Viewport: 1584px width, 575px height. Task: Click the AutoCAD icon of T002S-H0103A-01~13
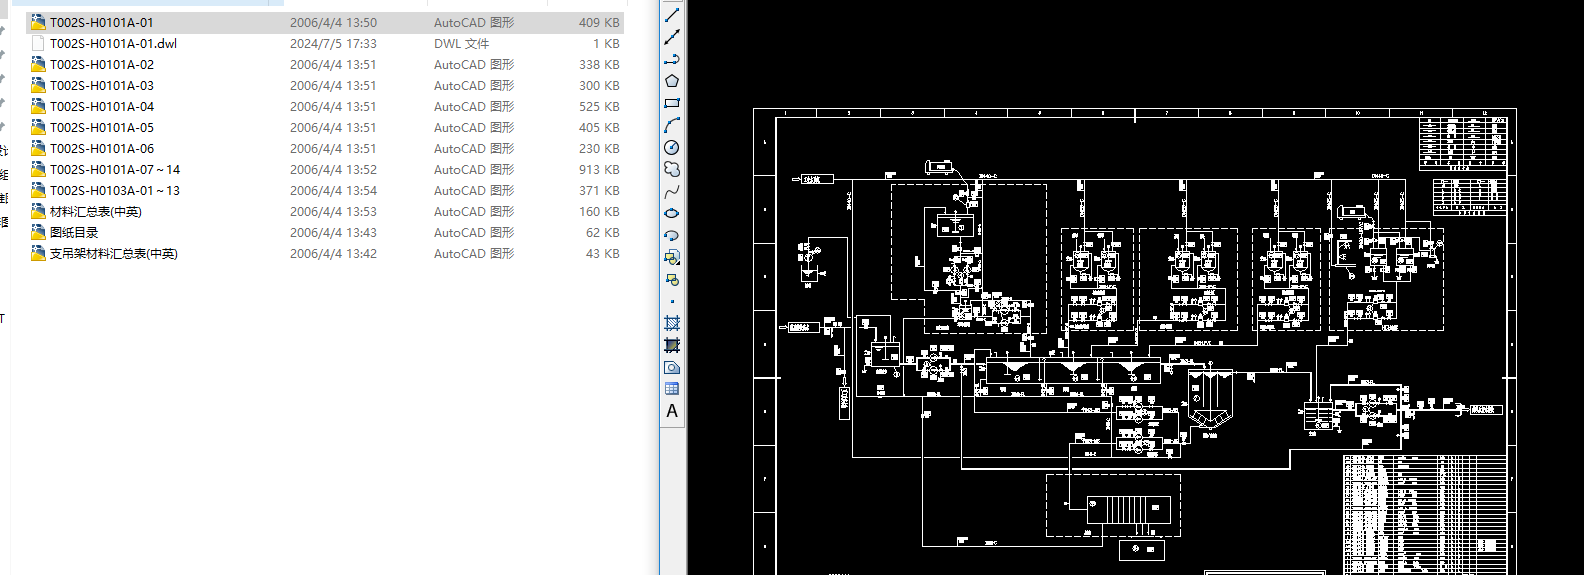[x=38, y=190]
